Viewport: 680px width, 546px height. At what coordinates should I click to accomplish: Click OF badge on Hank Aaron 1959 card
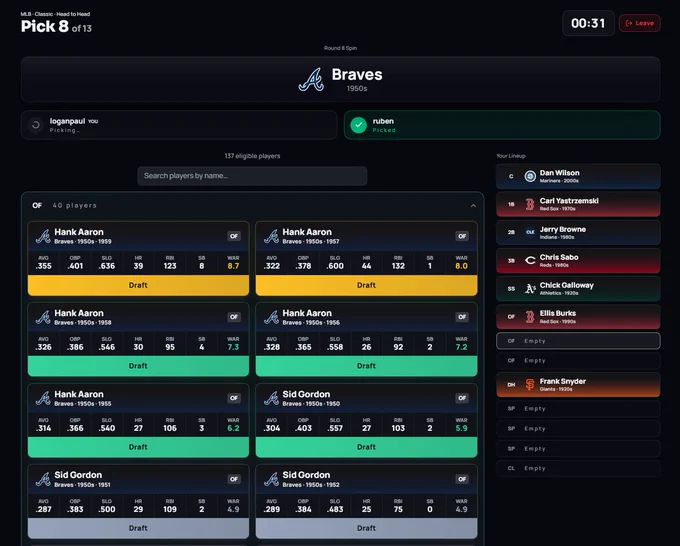[234, 236]
